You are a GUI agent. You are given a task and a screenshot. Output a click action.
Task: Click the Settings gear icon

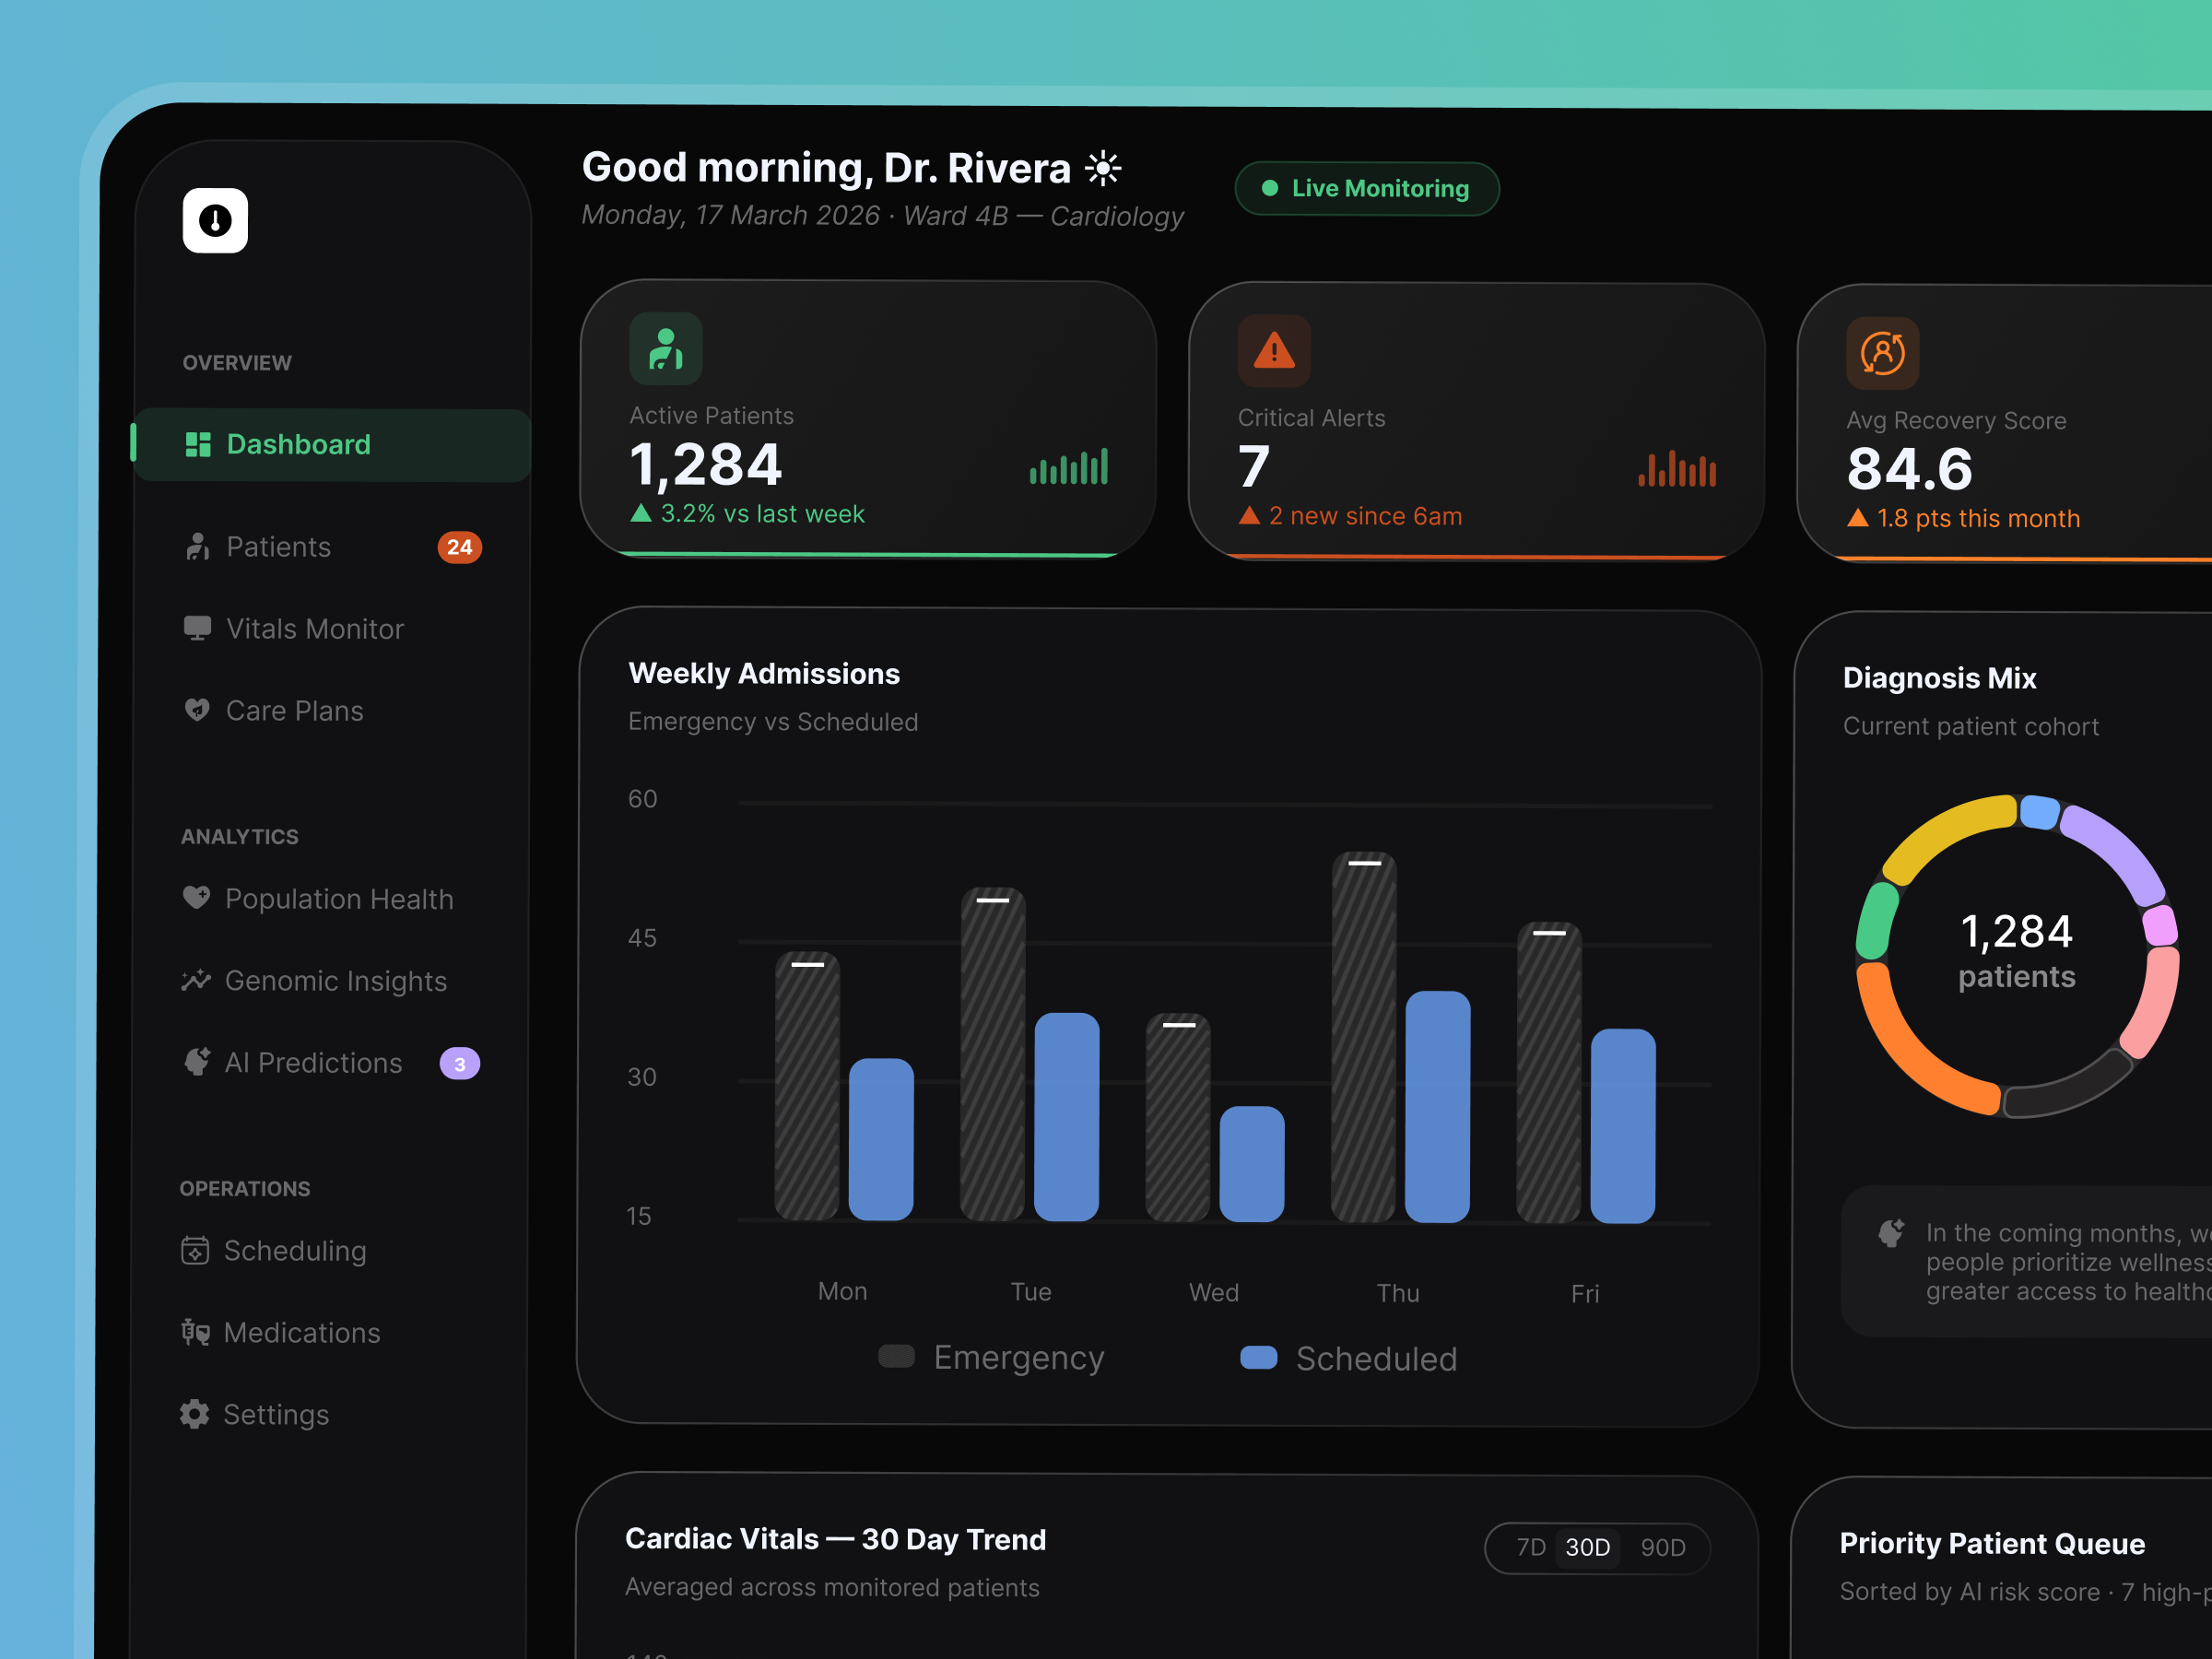click(x=194, y=1414)
